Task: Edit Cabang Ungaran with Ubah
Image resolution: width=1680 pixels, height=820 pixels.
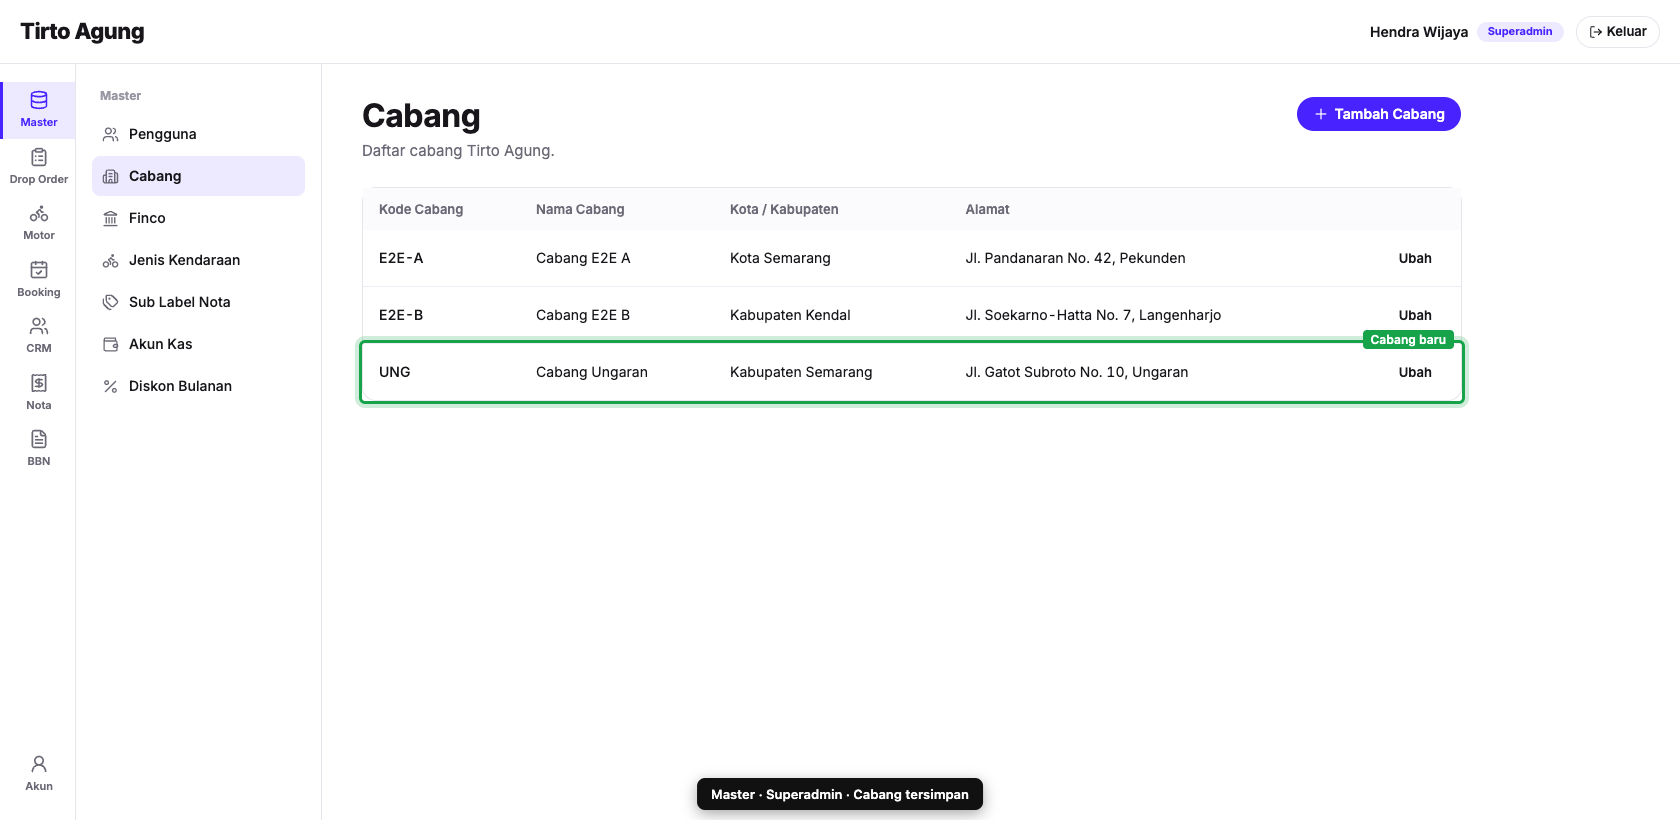Action: tap(1415, 372)
